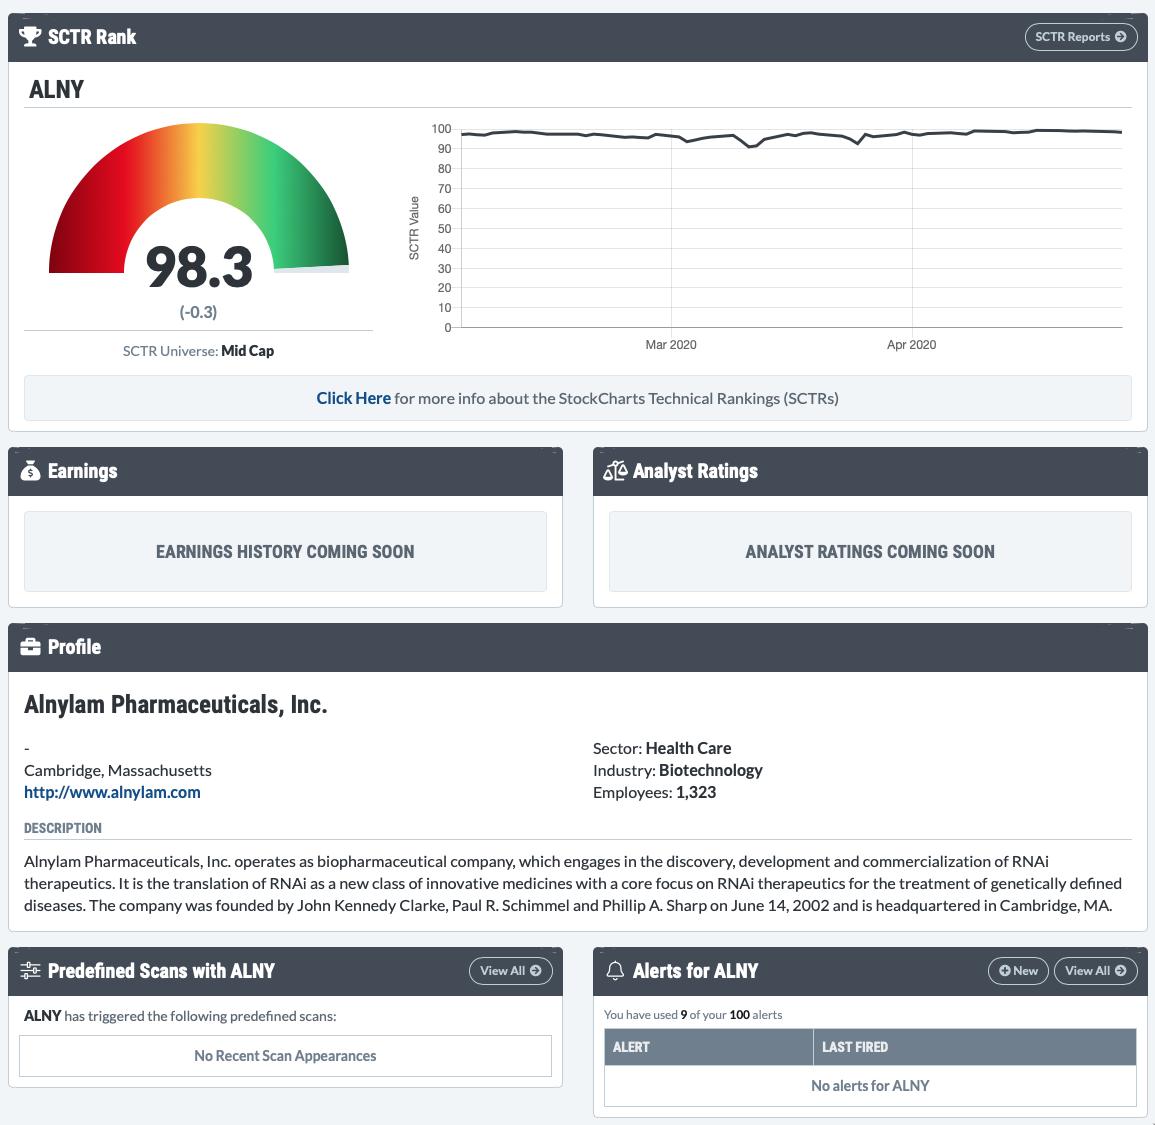Screen dimensions: 1155x1125
Task: Click the ALNY ticker heading
Action: point(56,89)
